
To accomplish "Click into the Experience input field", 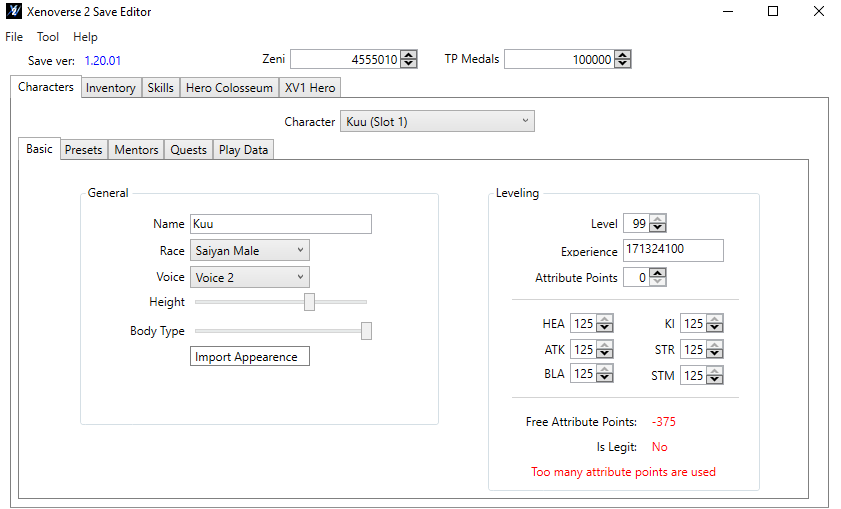I will [x=673, y=250].
